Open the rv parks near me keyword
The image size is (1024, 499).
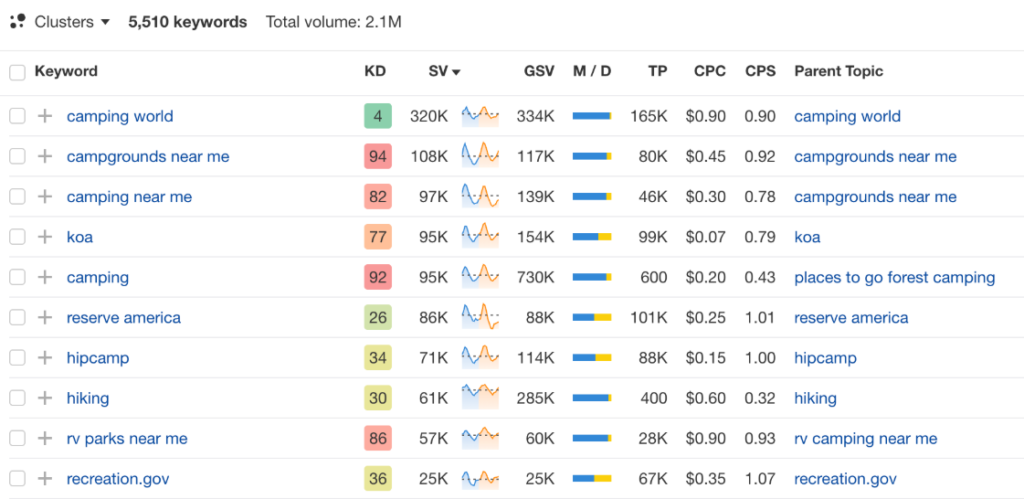(127, 438)
